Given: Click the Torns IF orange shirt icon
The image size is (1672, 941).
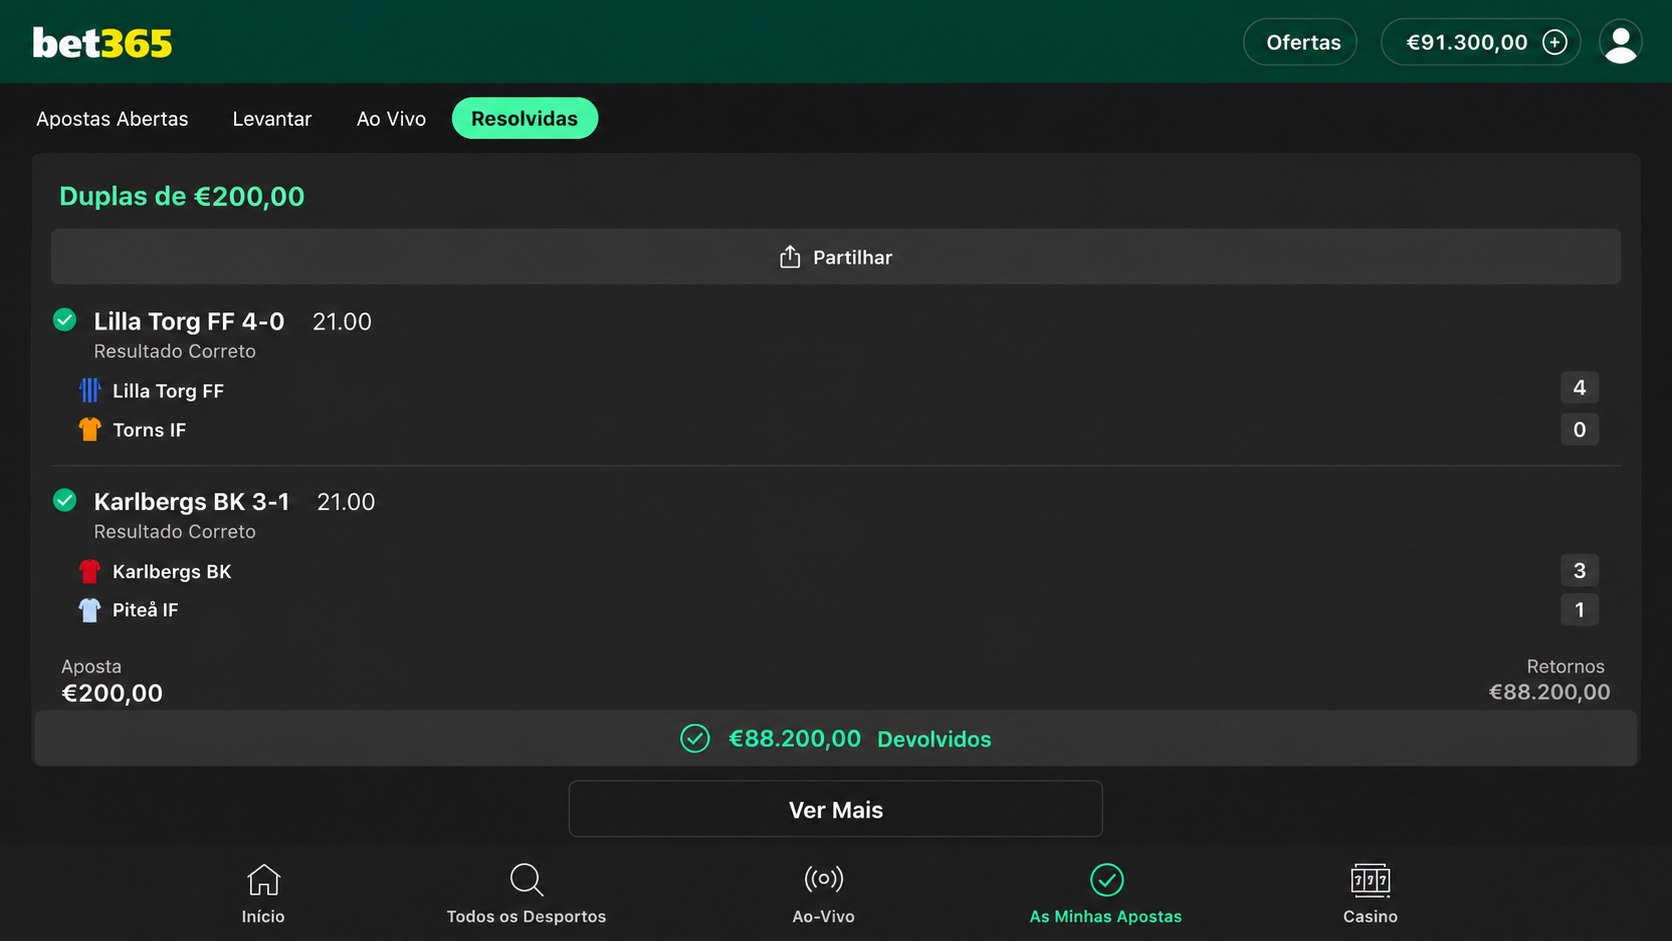Looking at the screenshot, I should [90, 429].
